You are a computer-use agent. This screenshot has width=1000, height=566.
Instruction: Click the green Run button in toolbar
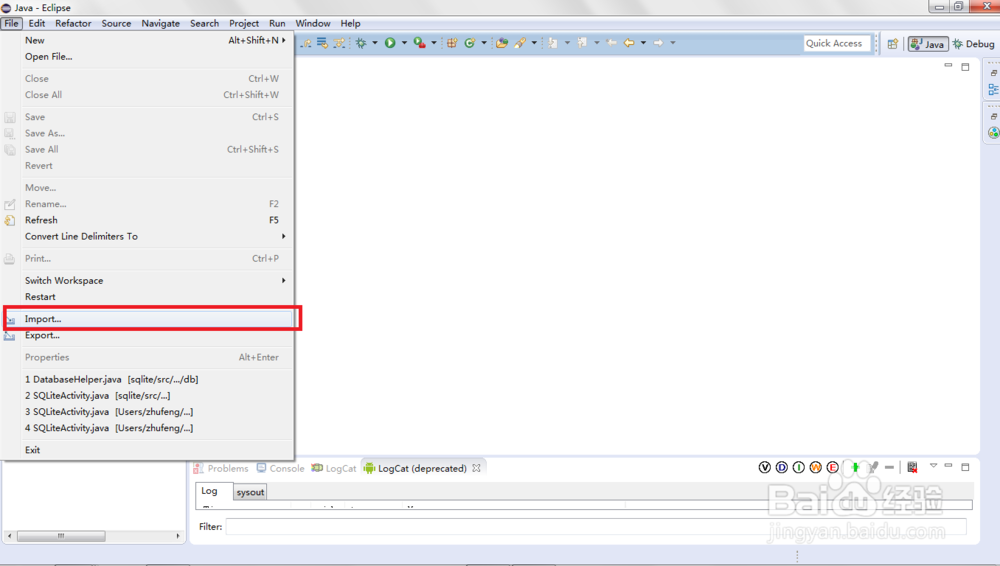point(390,43)
